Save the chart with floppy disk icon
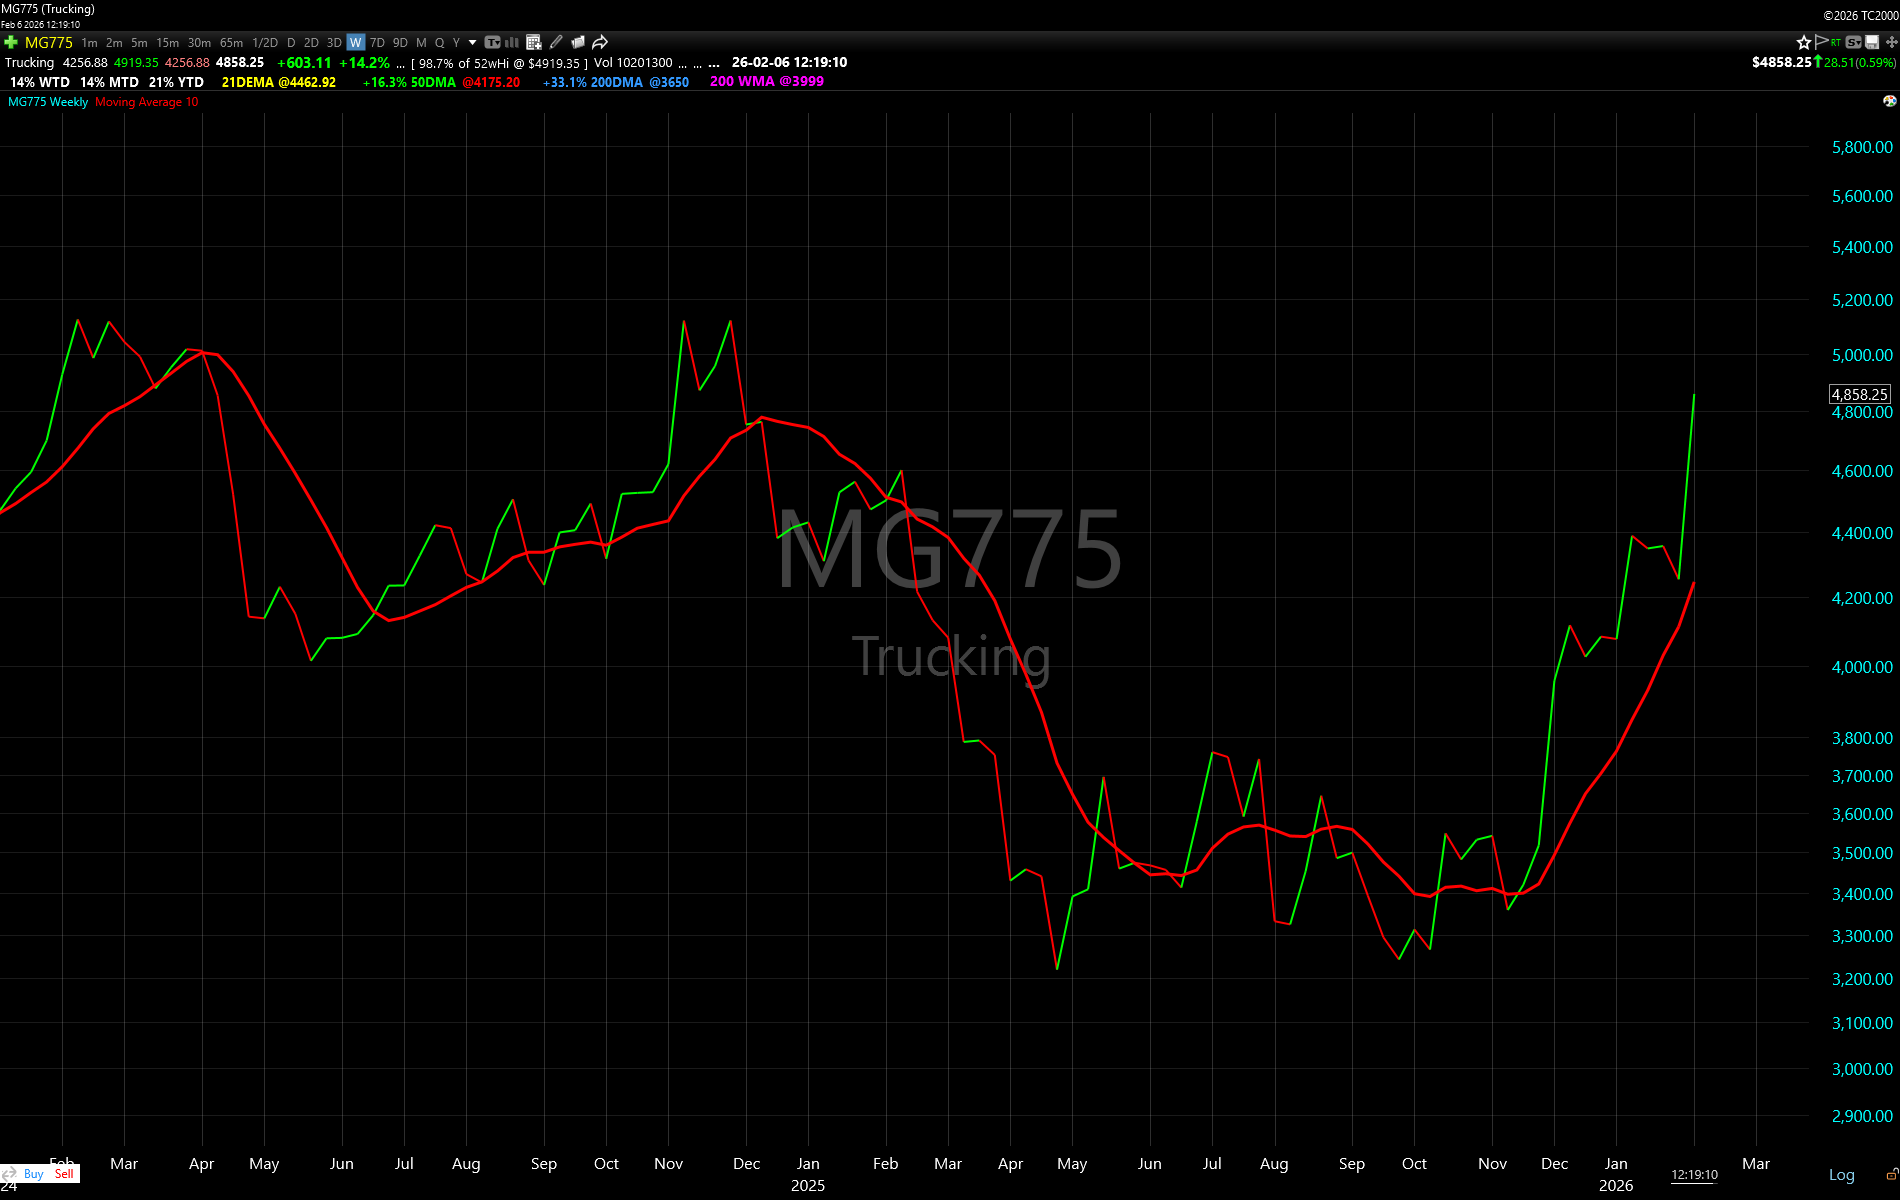 tap(1872, 42)
